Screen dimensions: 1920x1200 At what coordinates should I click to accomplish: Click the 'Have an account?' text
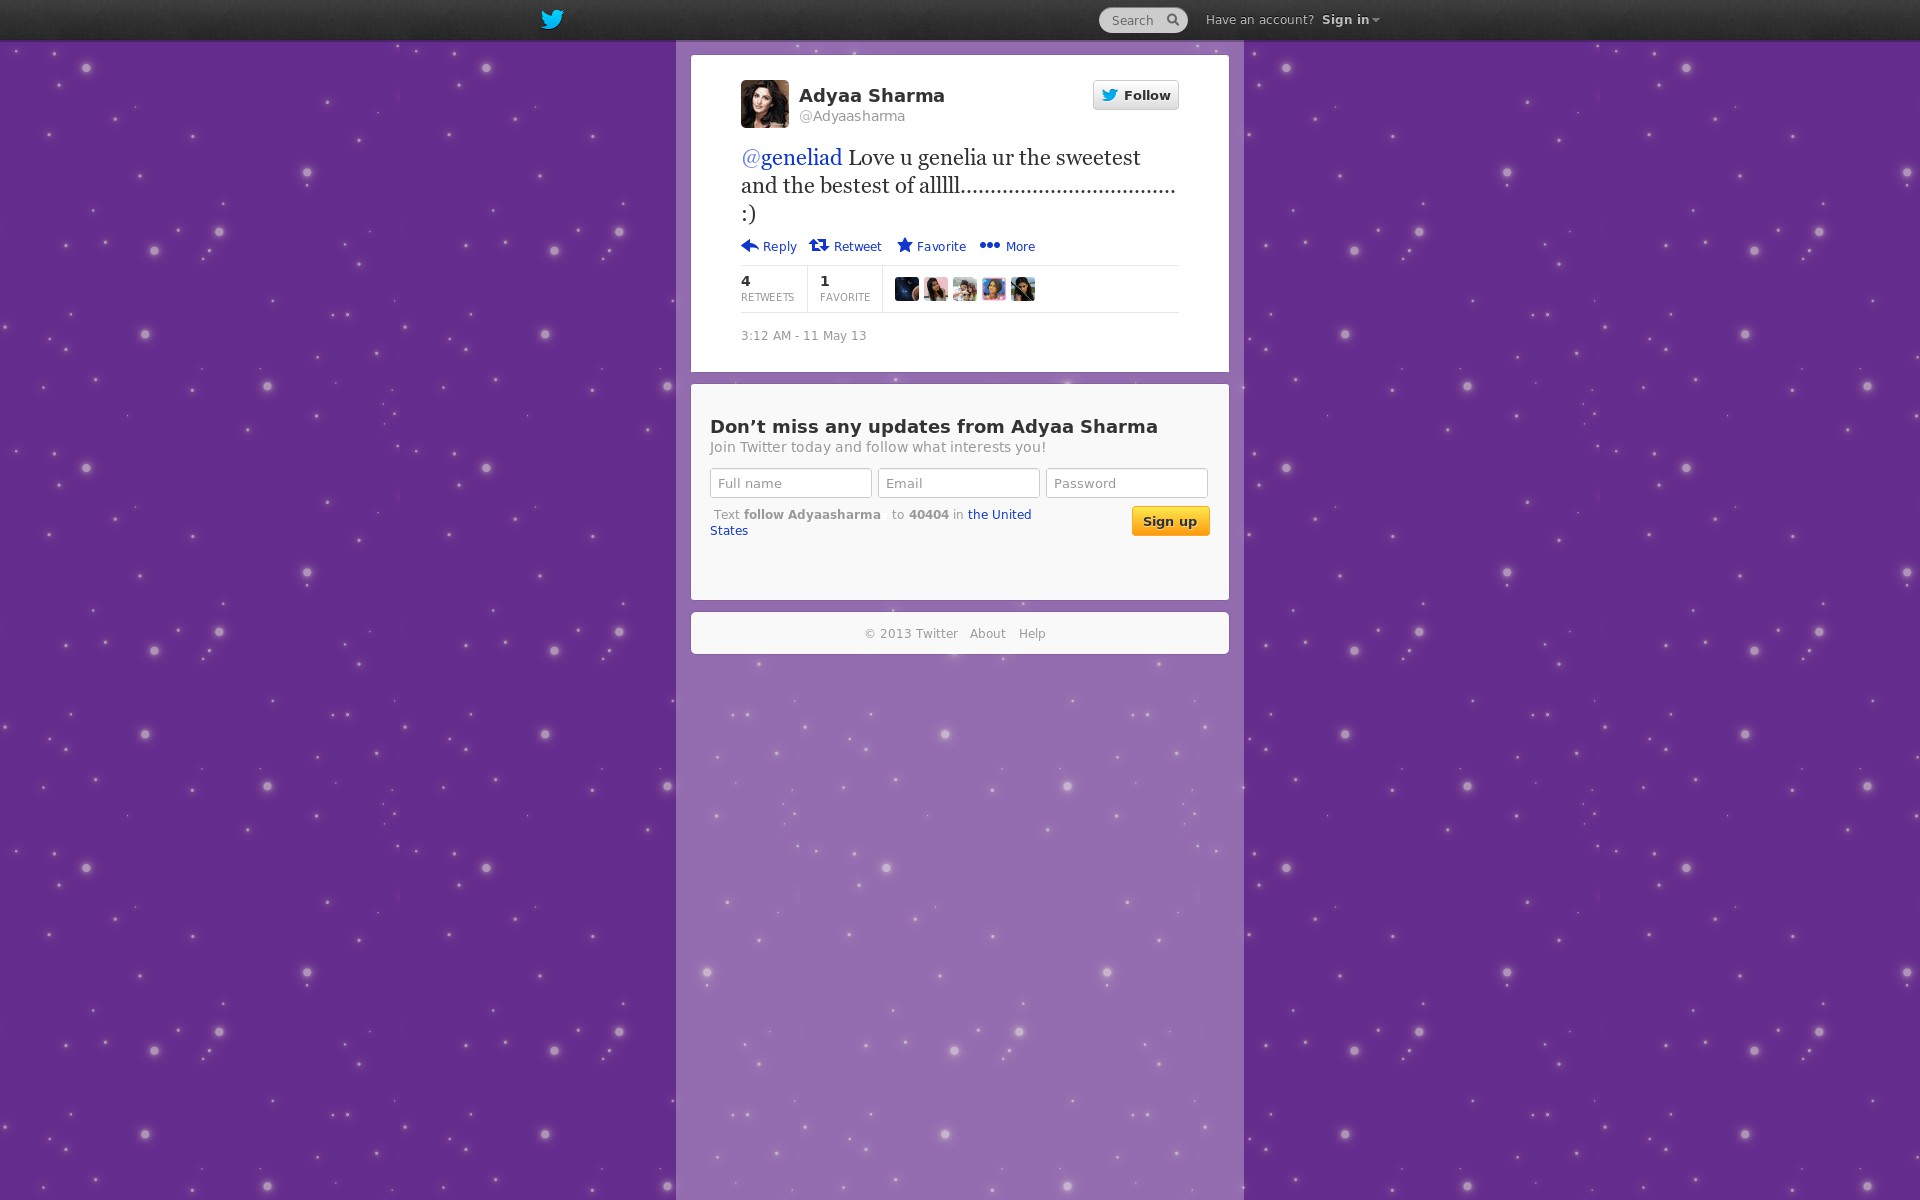(x=1260, y=20)
